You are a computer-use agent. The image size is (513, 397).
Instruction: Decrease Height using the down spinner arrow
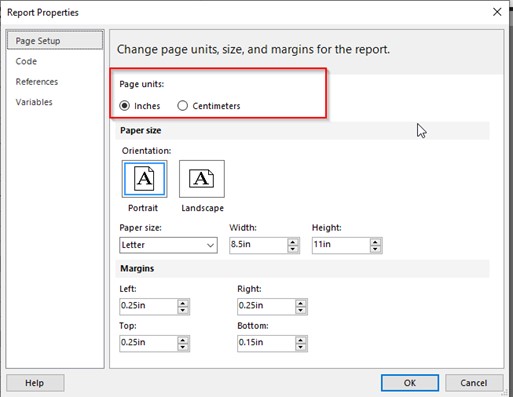coord(375,249)
